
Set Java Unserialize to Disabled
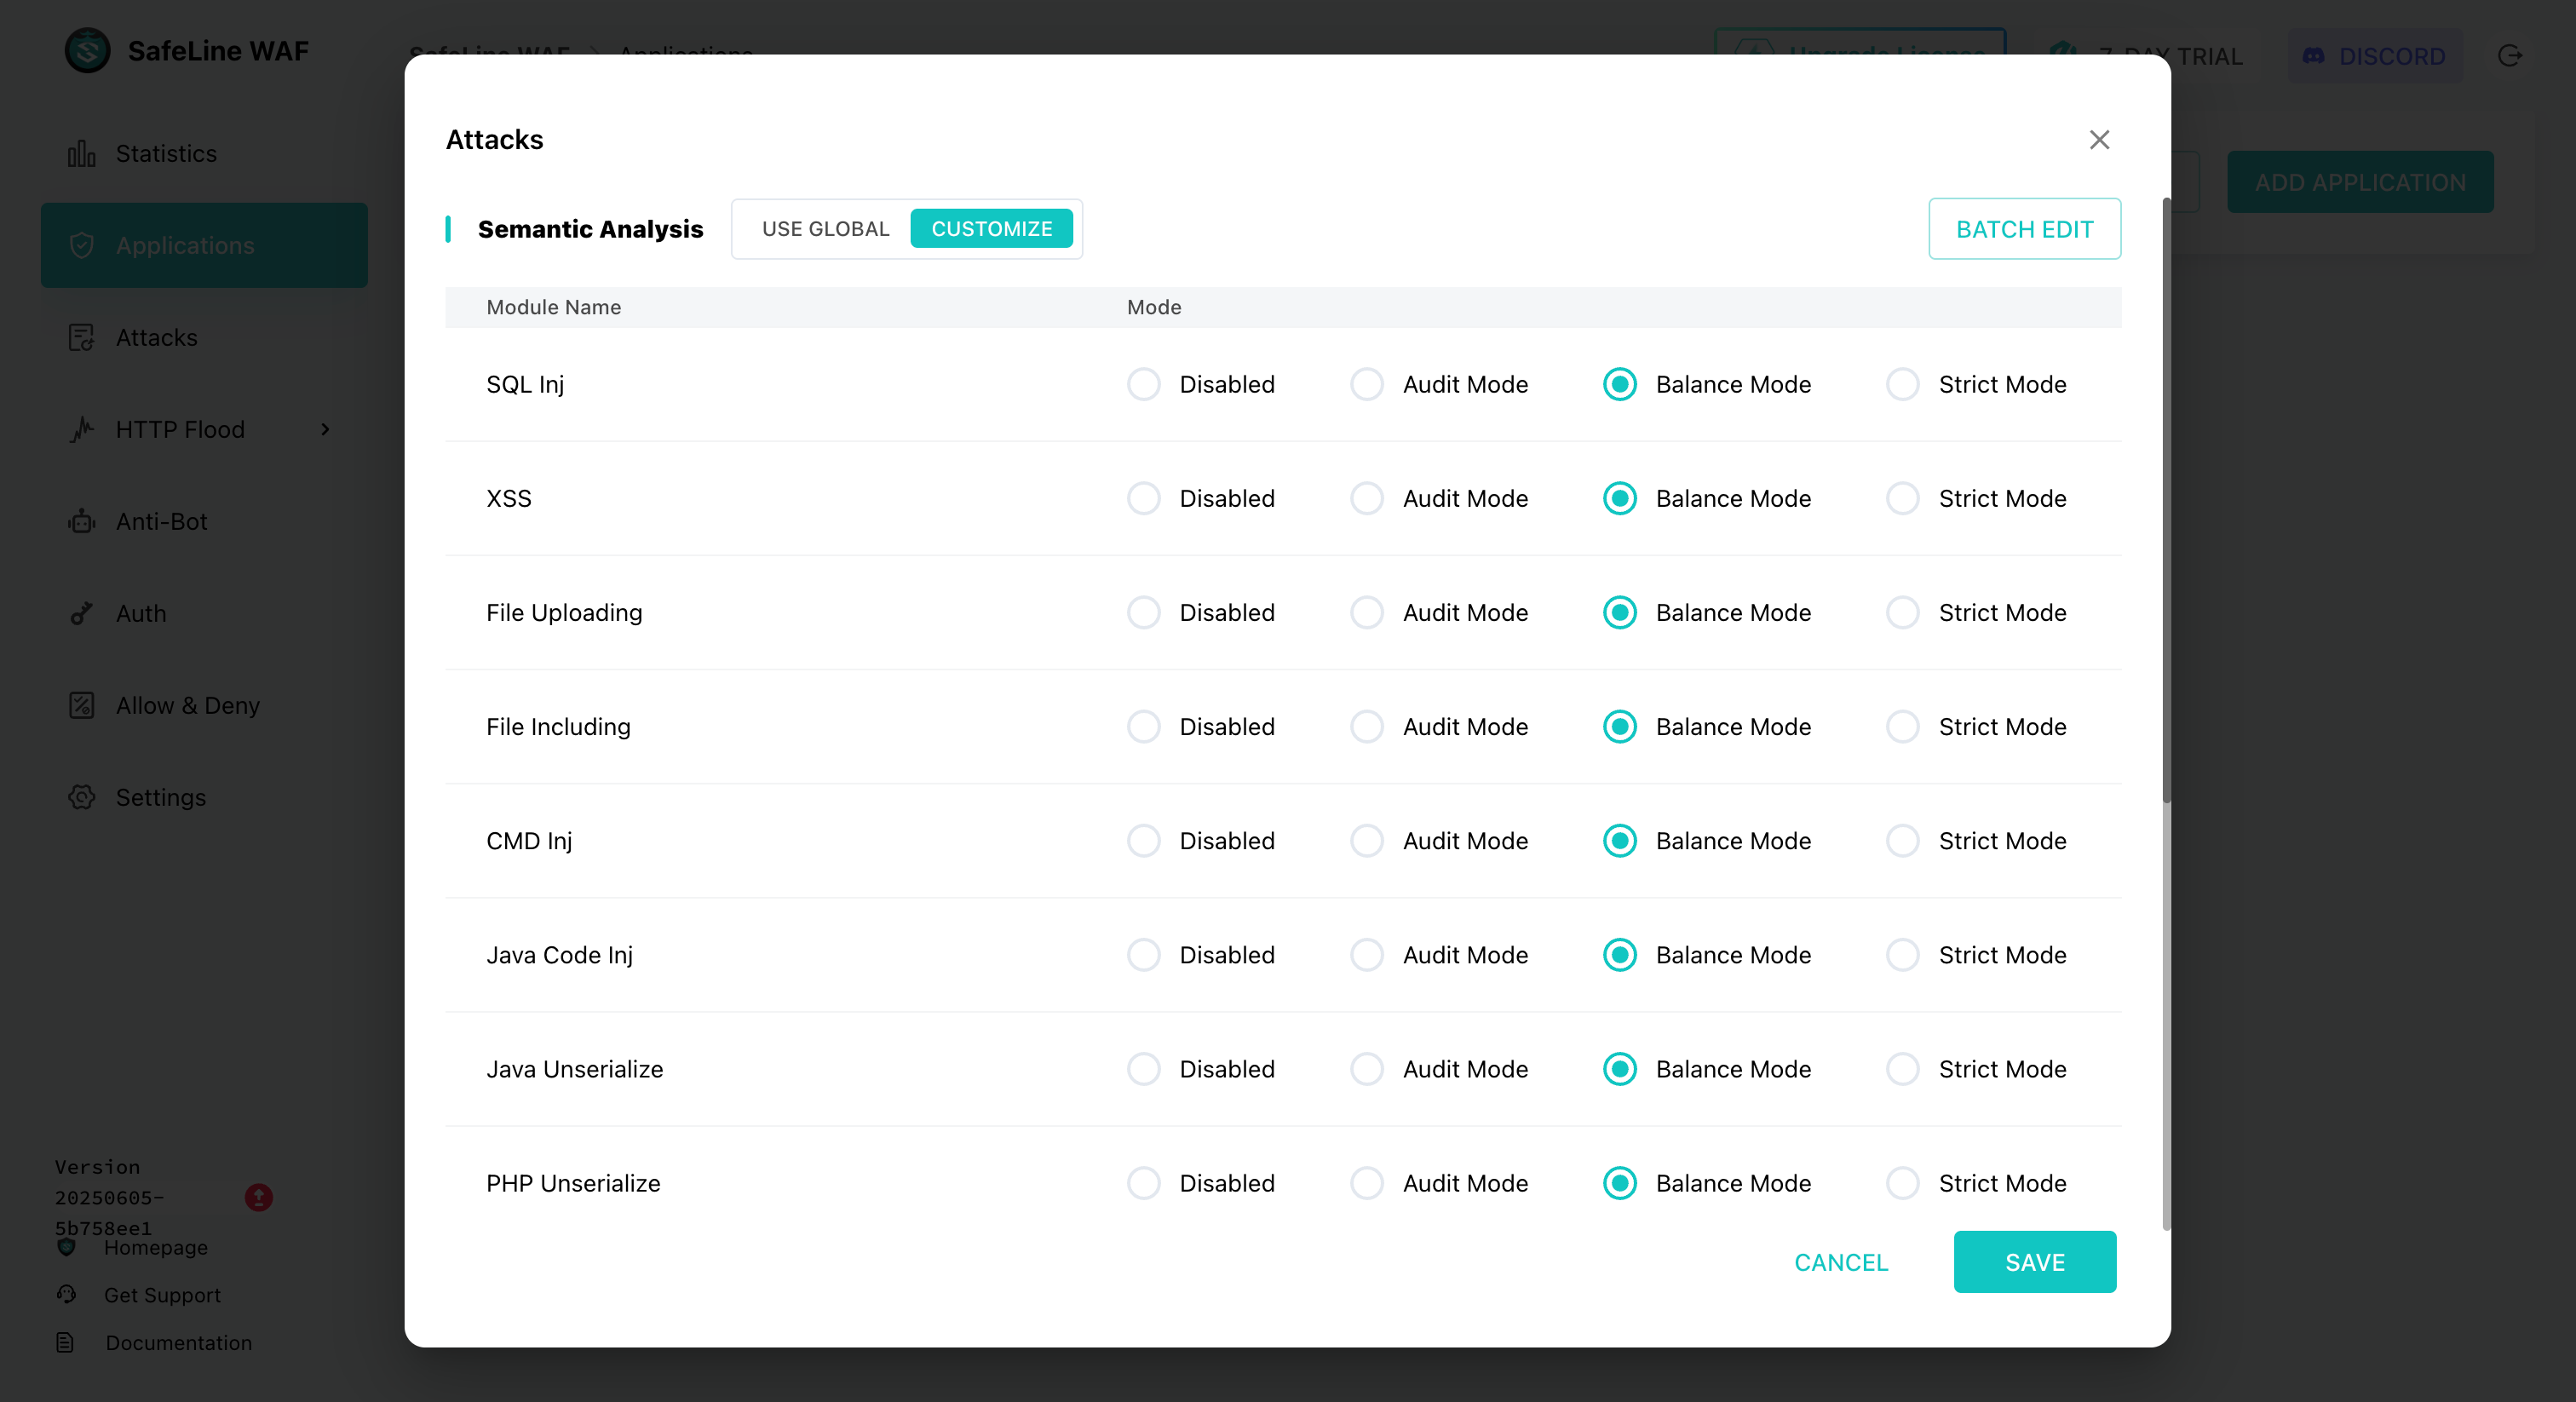coord(1143,1069)
